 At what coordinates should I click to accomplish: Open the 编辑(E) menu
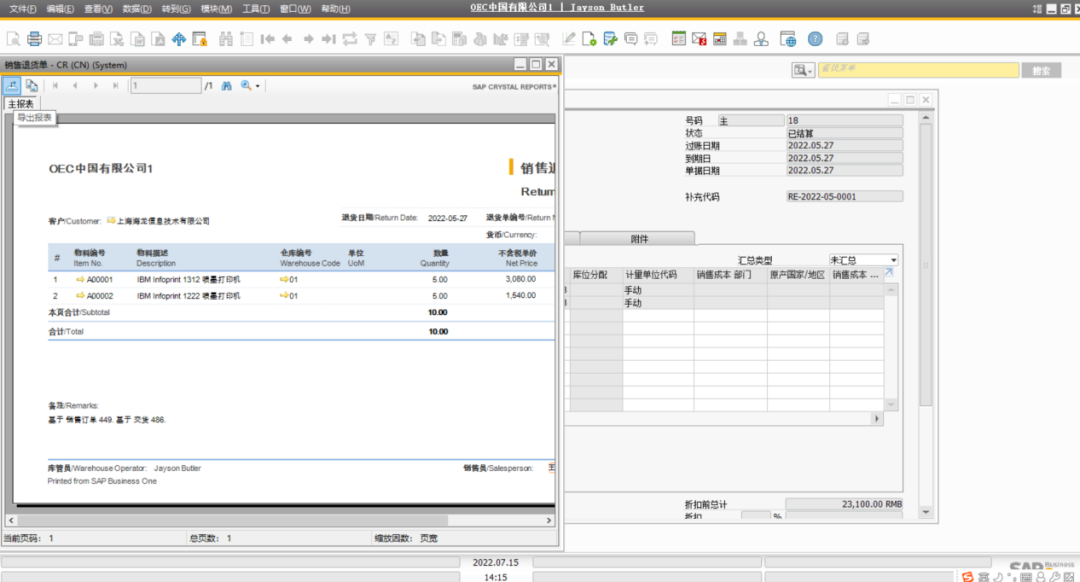[x=60, y=8]
